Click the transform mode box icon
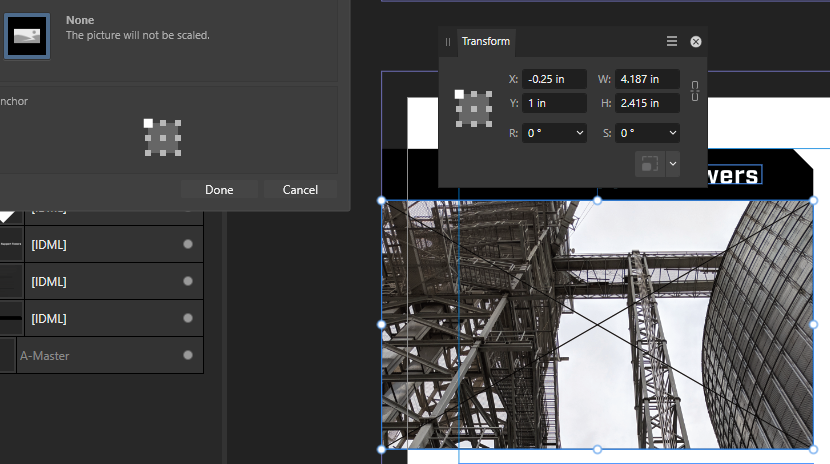Image resolution: width=830 pixels, height=464 pixels. [649, 163]
